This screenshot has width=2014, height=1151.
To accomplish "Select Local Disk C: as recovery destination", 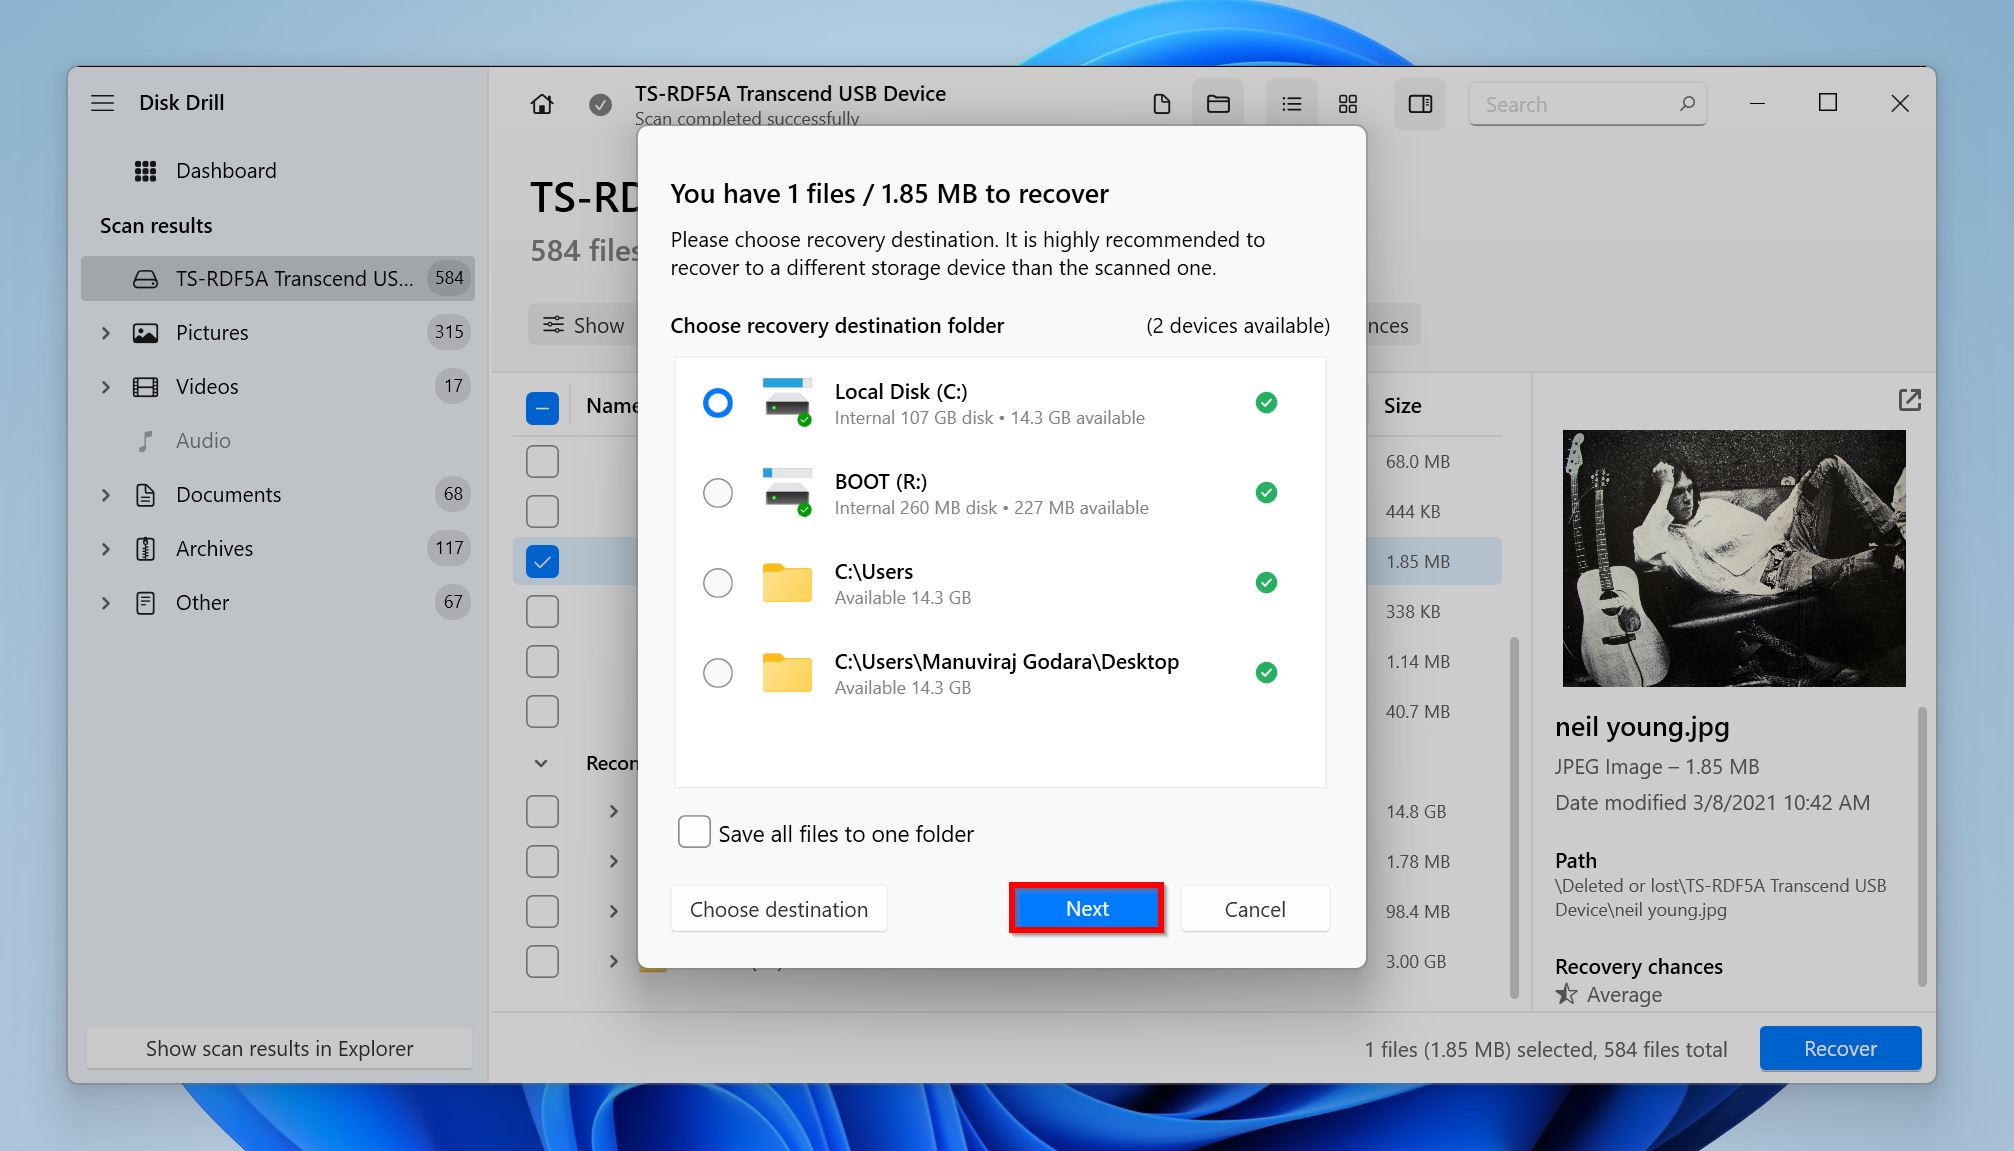I will point(718,401).
